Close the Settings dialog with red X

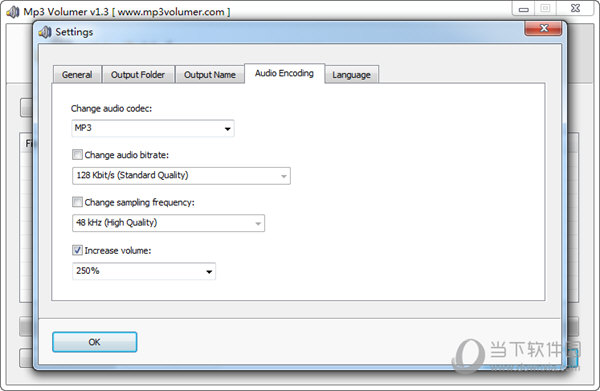pos(543,28)
